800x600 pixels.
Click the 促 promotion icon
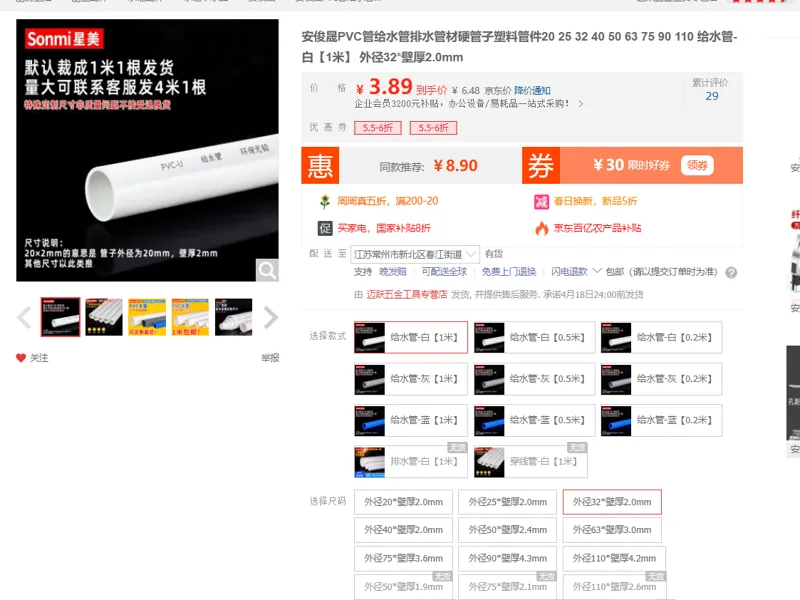click(325, 228)
